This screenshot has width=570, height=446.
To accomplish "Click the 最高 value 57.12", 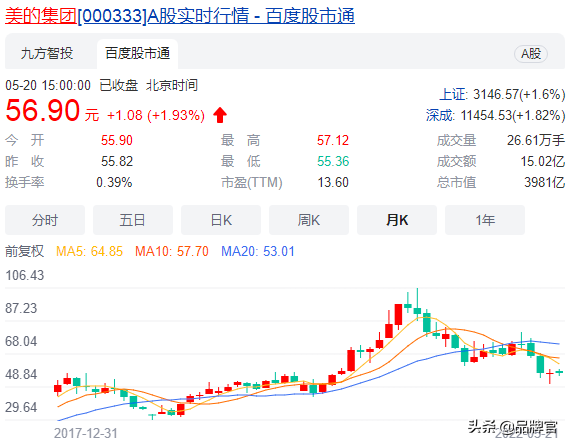I will [333, 140].
